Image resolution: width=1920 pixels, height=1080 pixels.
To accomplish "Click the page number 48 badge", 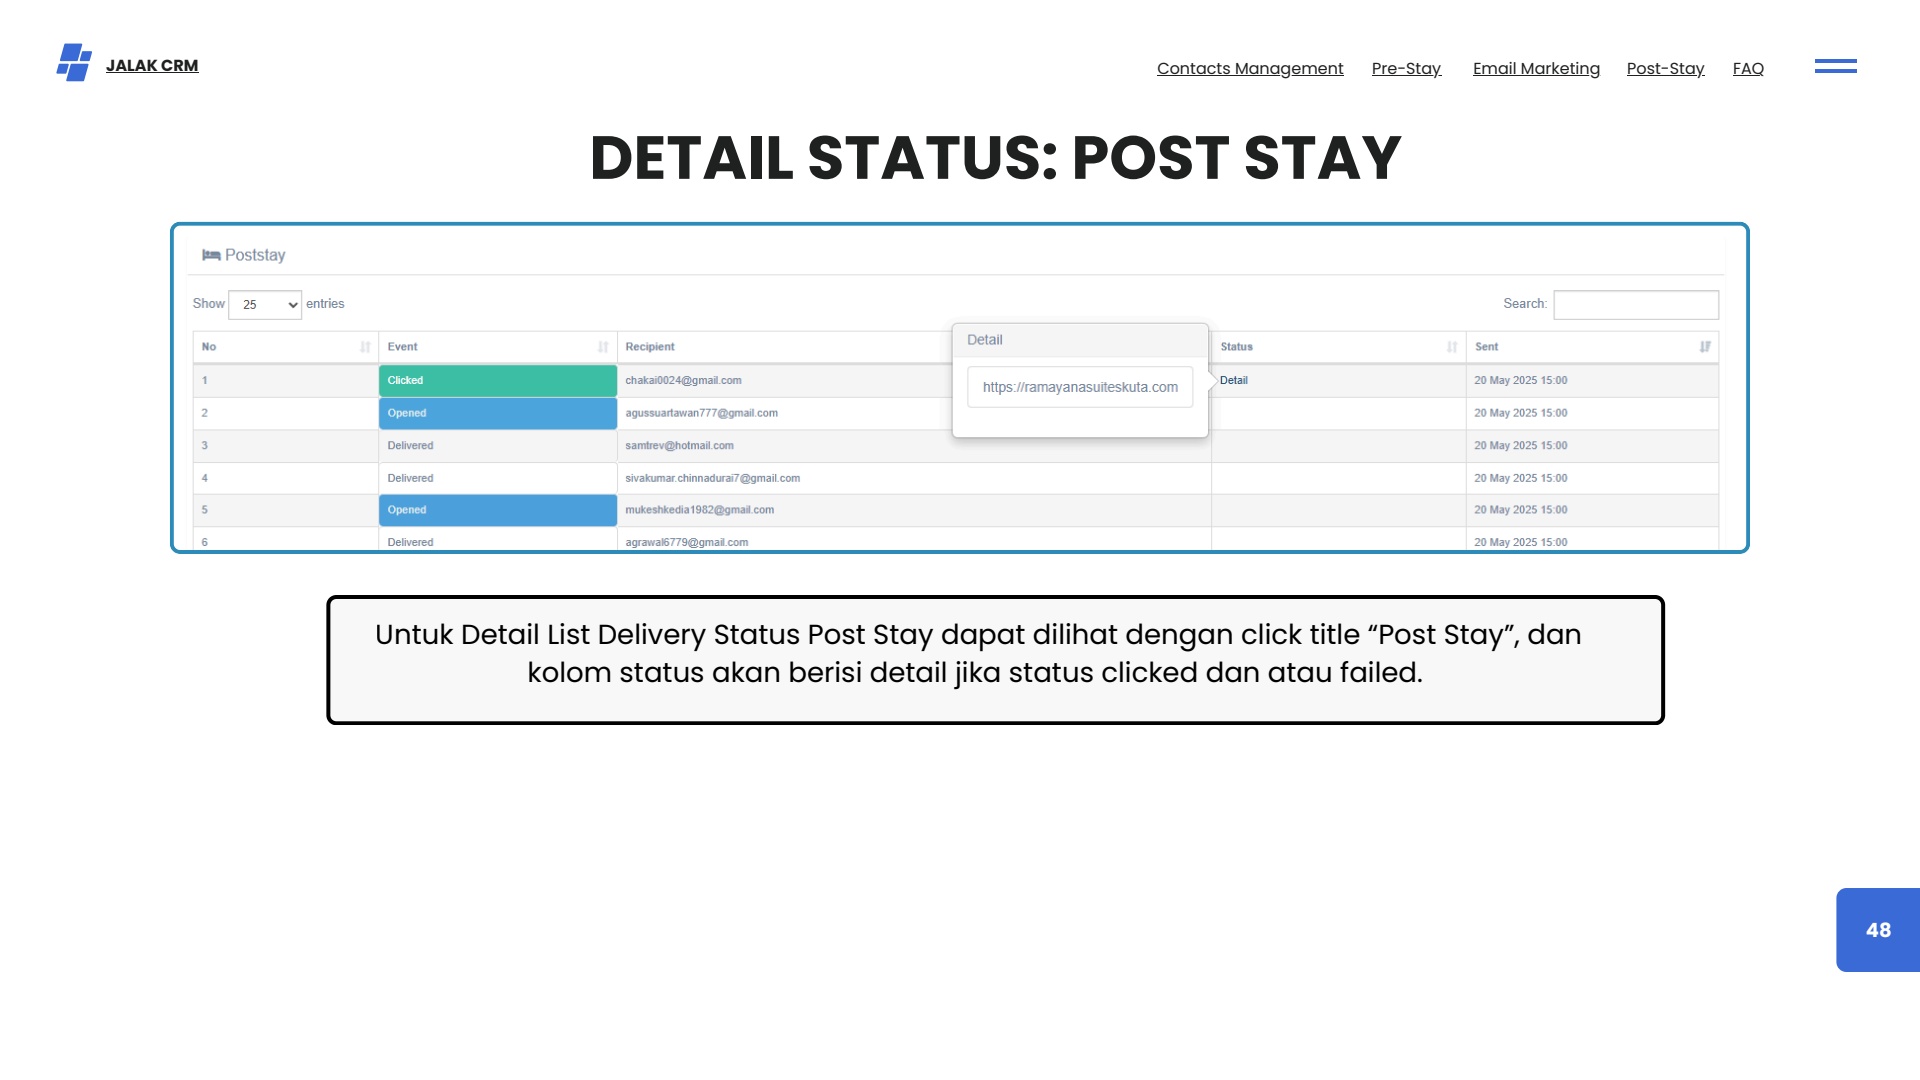I will [1877, 930].
